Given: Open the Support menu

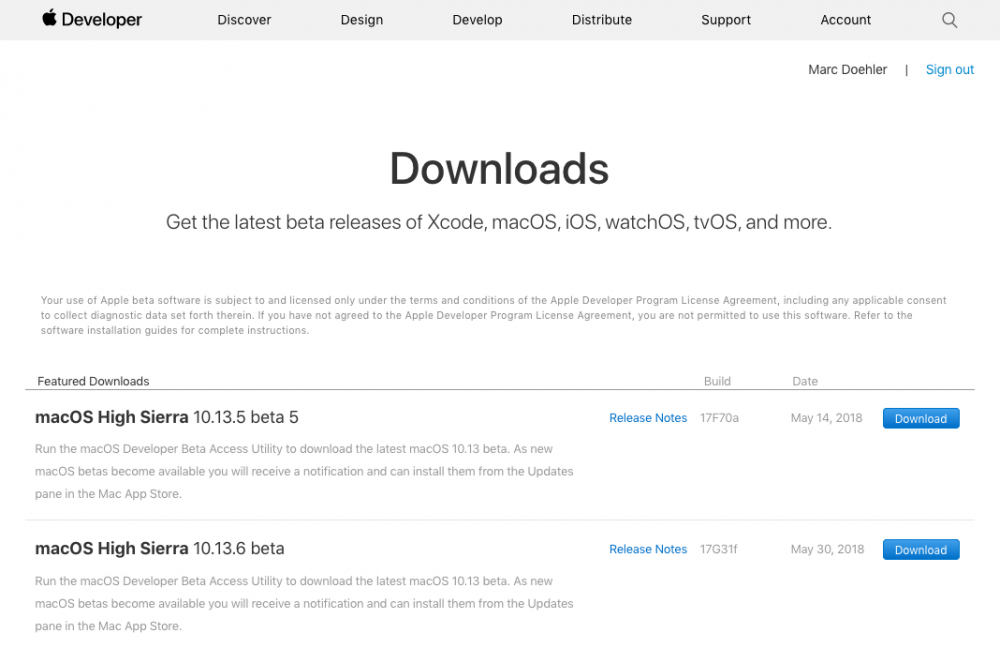Looking at the screenshot, I should [726, 20].
